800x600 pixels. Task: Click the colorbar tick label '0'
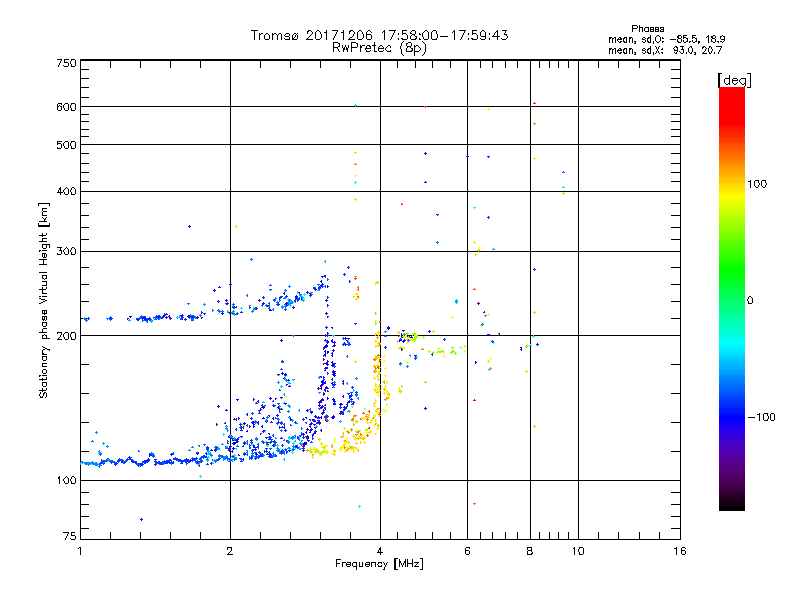pyautogui.click(x=750, y=301)
